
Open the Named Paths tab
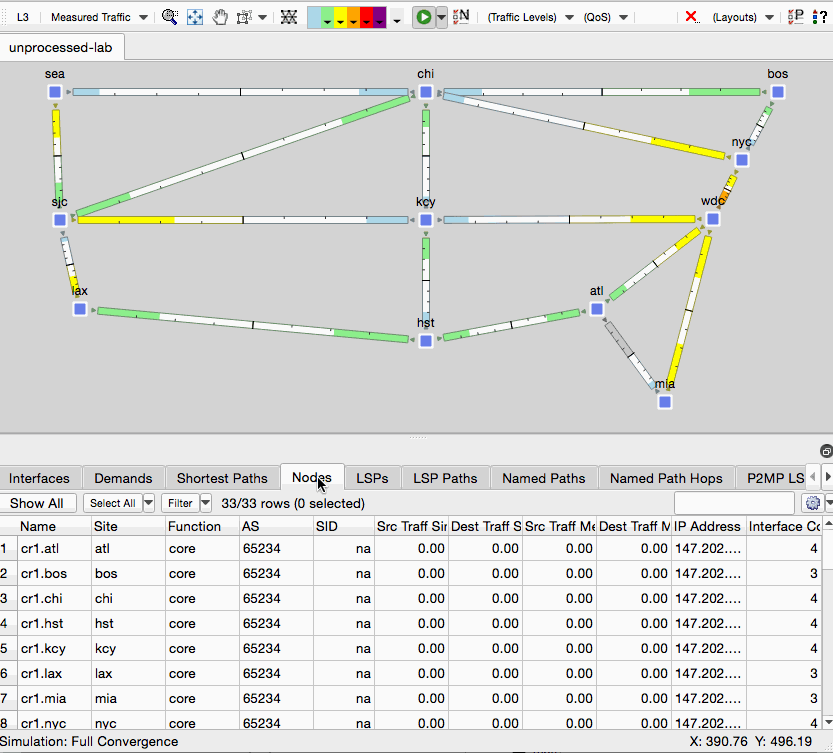tap(544, 478)
